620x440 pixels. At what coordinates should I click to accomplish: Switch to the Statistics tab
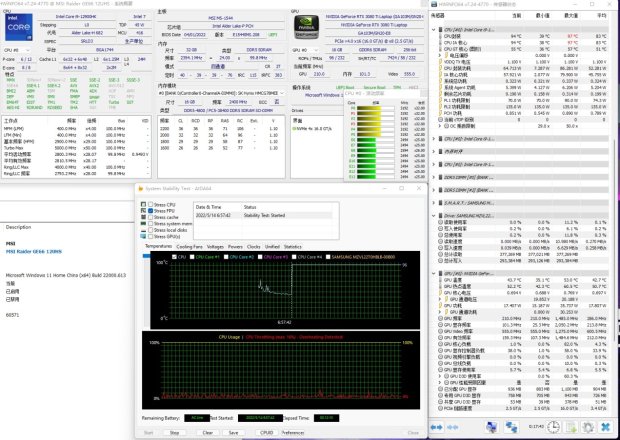tap(293, 247)
